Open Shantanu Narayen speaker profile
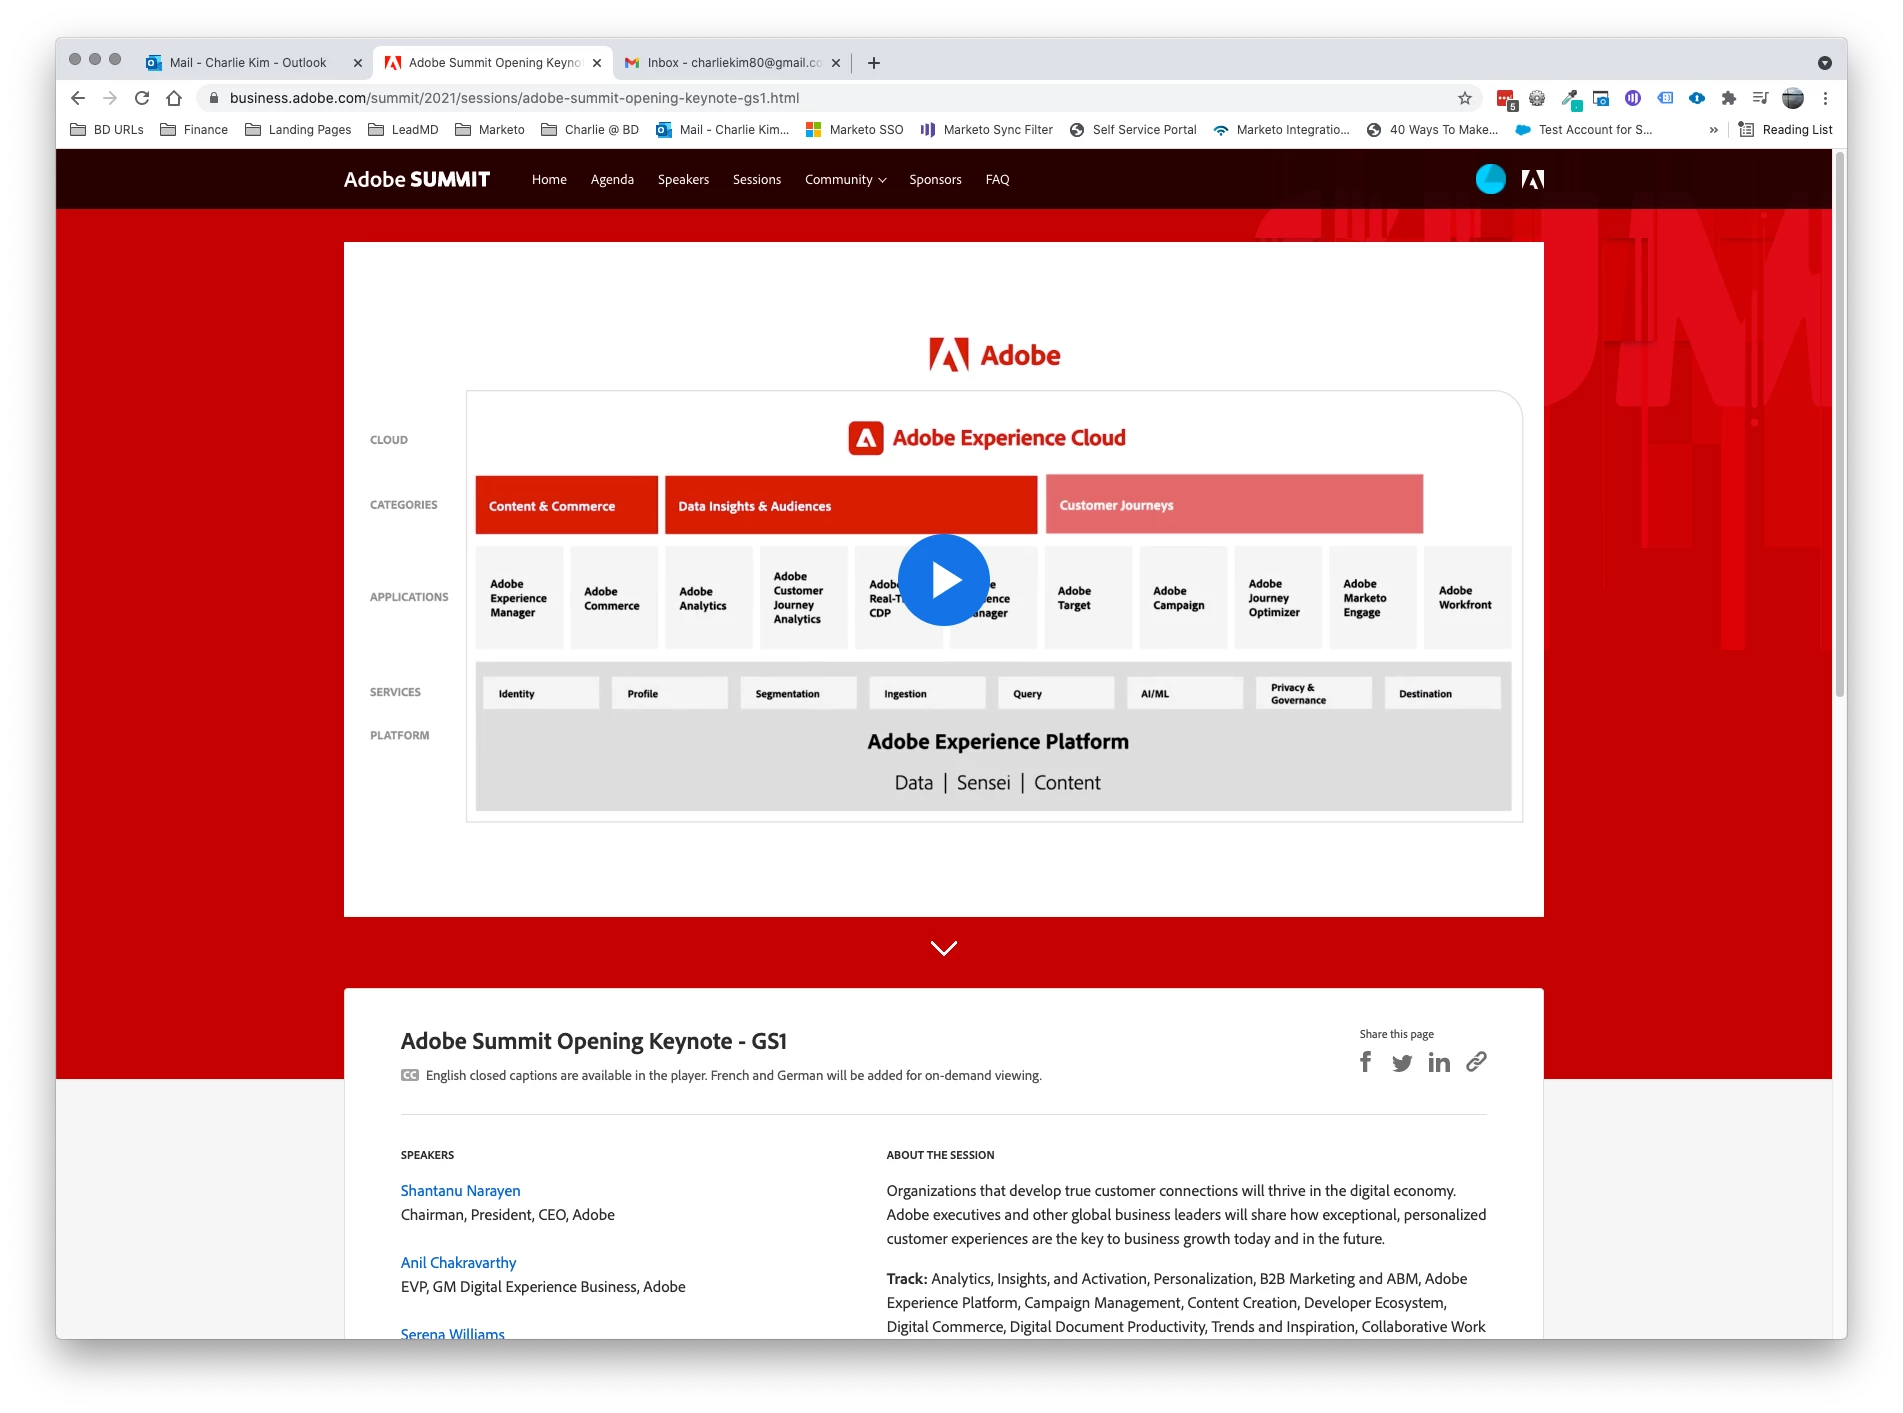1903x1413 pixels. (460, 1191)
